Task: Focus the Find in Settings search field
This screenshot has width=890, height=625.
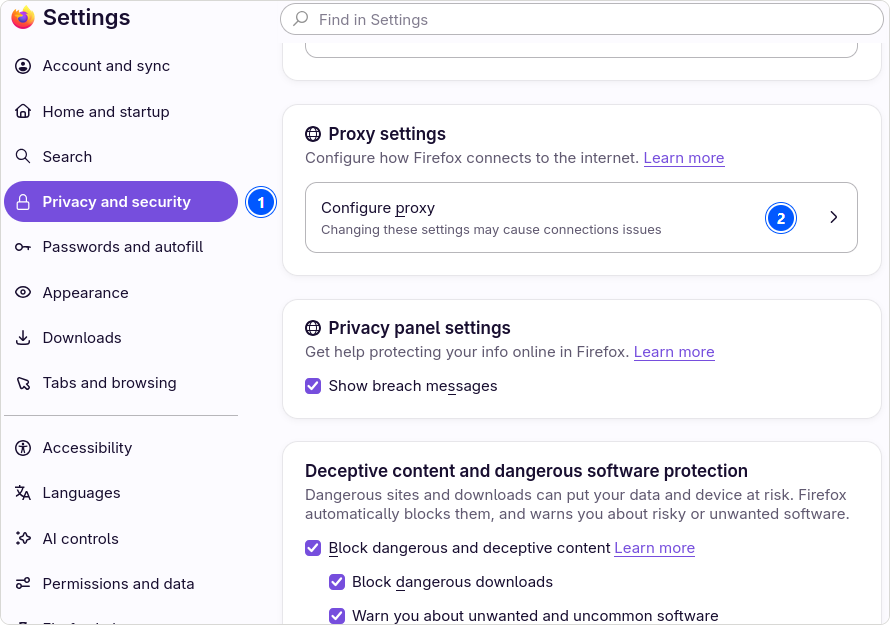Action: 582,19
